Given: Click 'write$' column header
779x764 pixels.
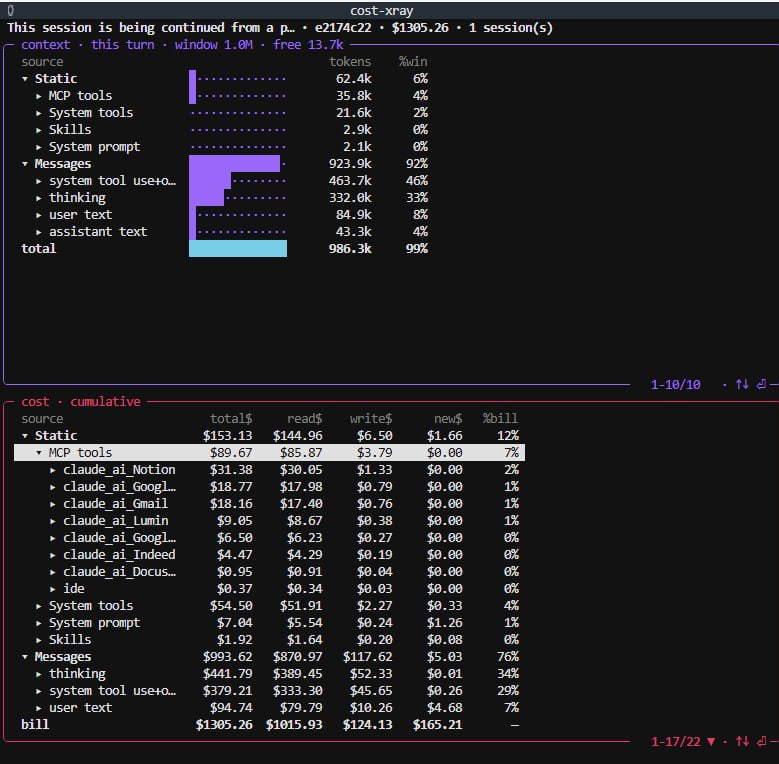Looking at the screenshot, I should (371, 419).
